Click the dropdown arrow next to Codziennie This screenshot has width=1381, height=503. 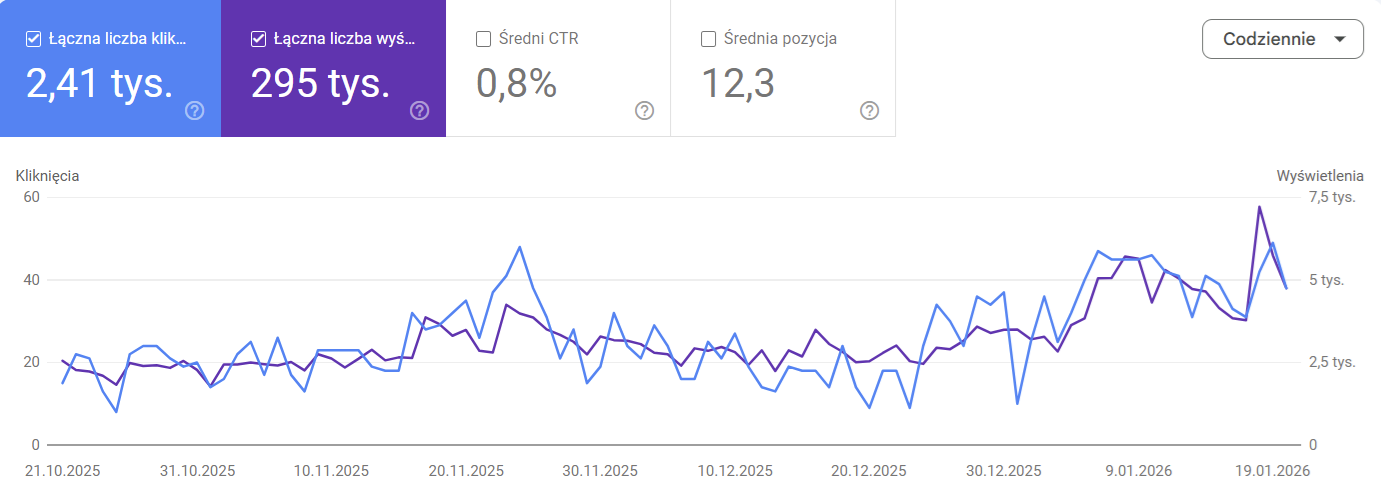click(1341, 40)
